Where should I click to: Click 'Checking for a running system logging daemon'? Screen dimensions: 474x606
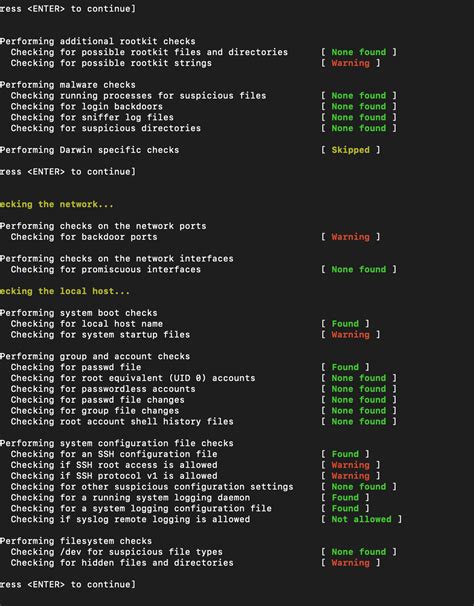[x=130, y=497]
